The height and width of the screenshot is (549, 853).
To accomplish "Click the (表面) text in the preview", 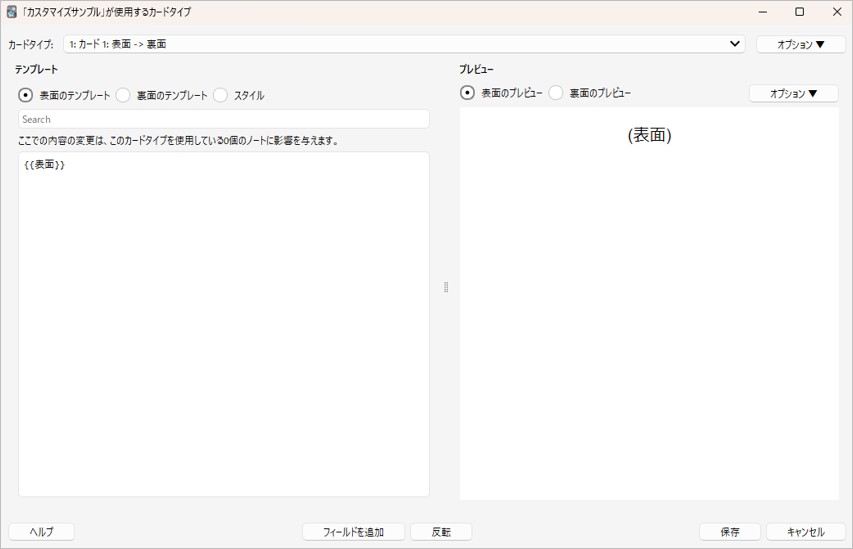I will click(x=650, y=135).
